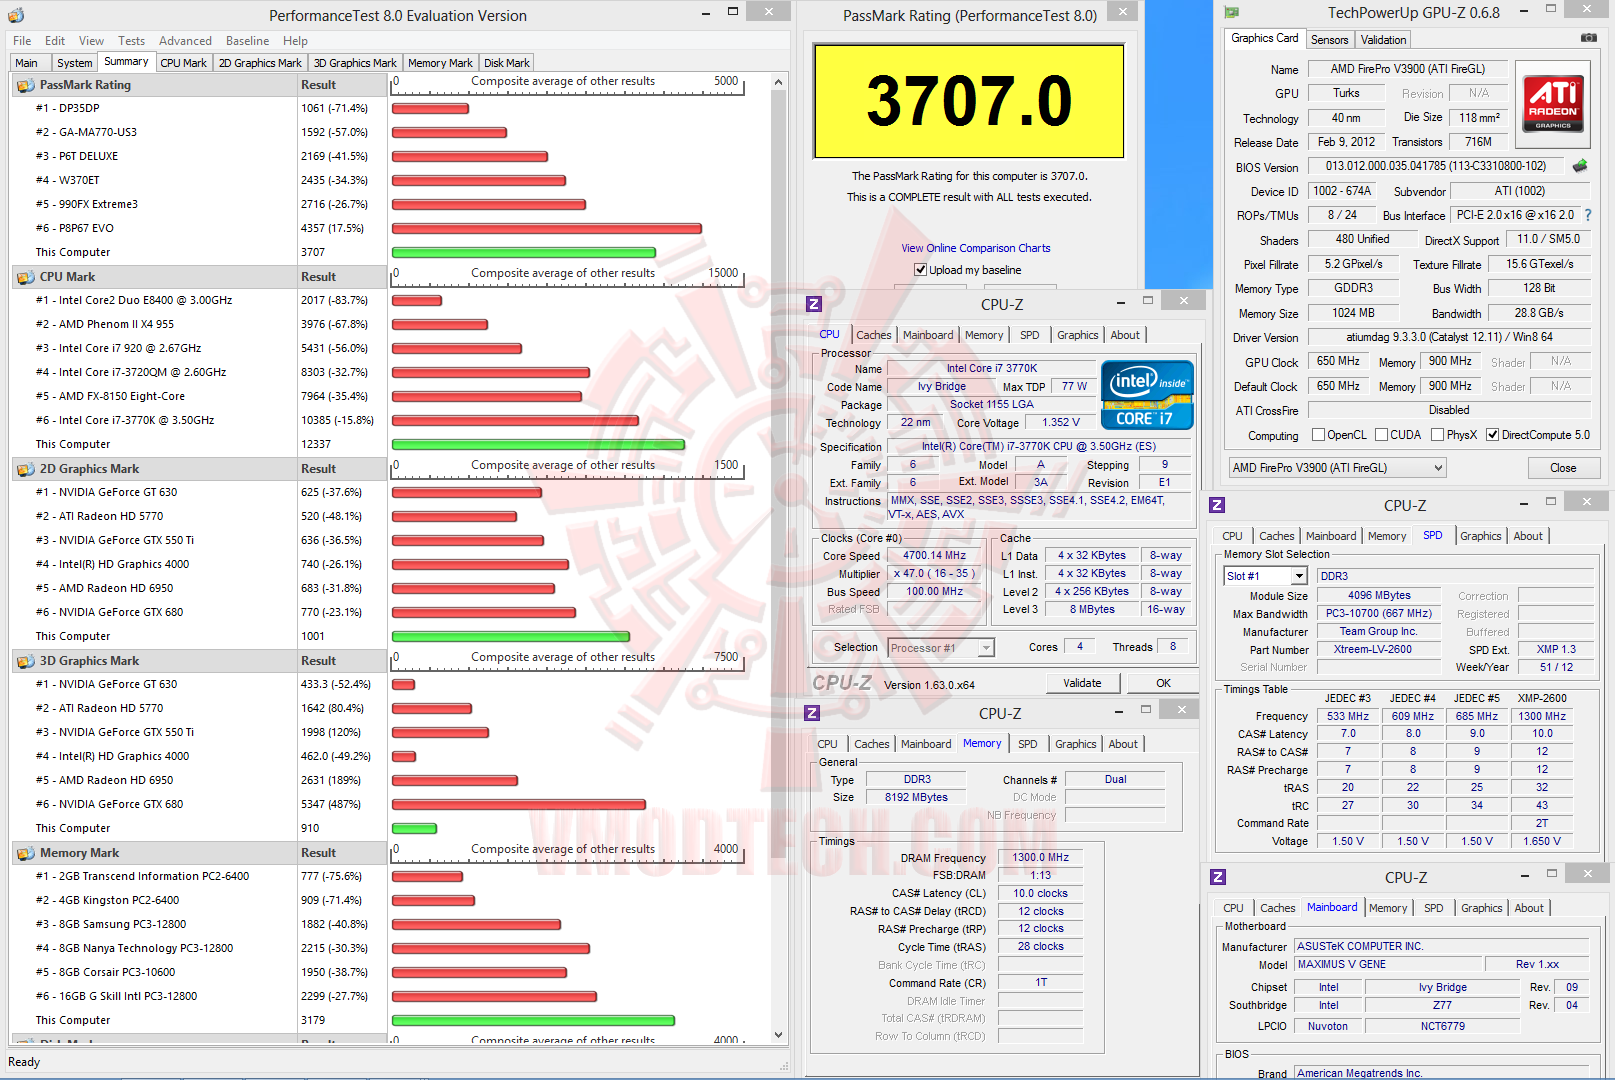Open the Baseline menu in PerformanceTest
The image size is (1615, 1080).
point(247,41)
